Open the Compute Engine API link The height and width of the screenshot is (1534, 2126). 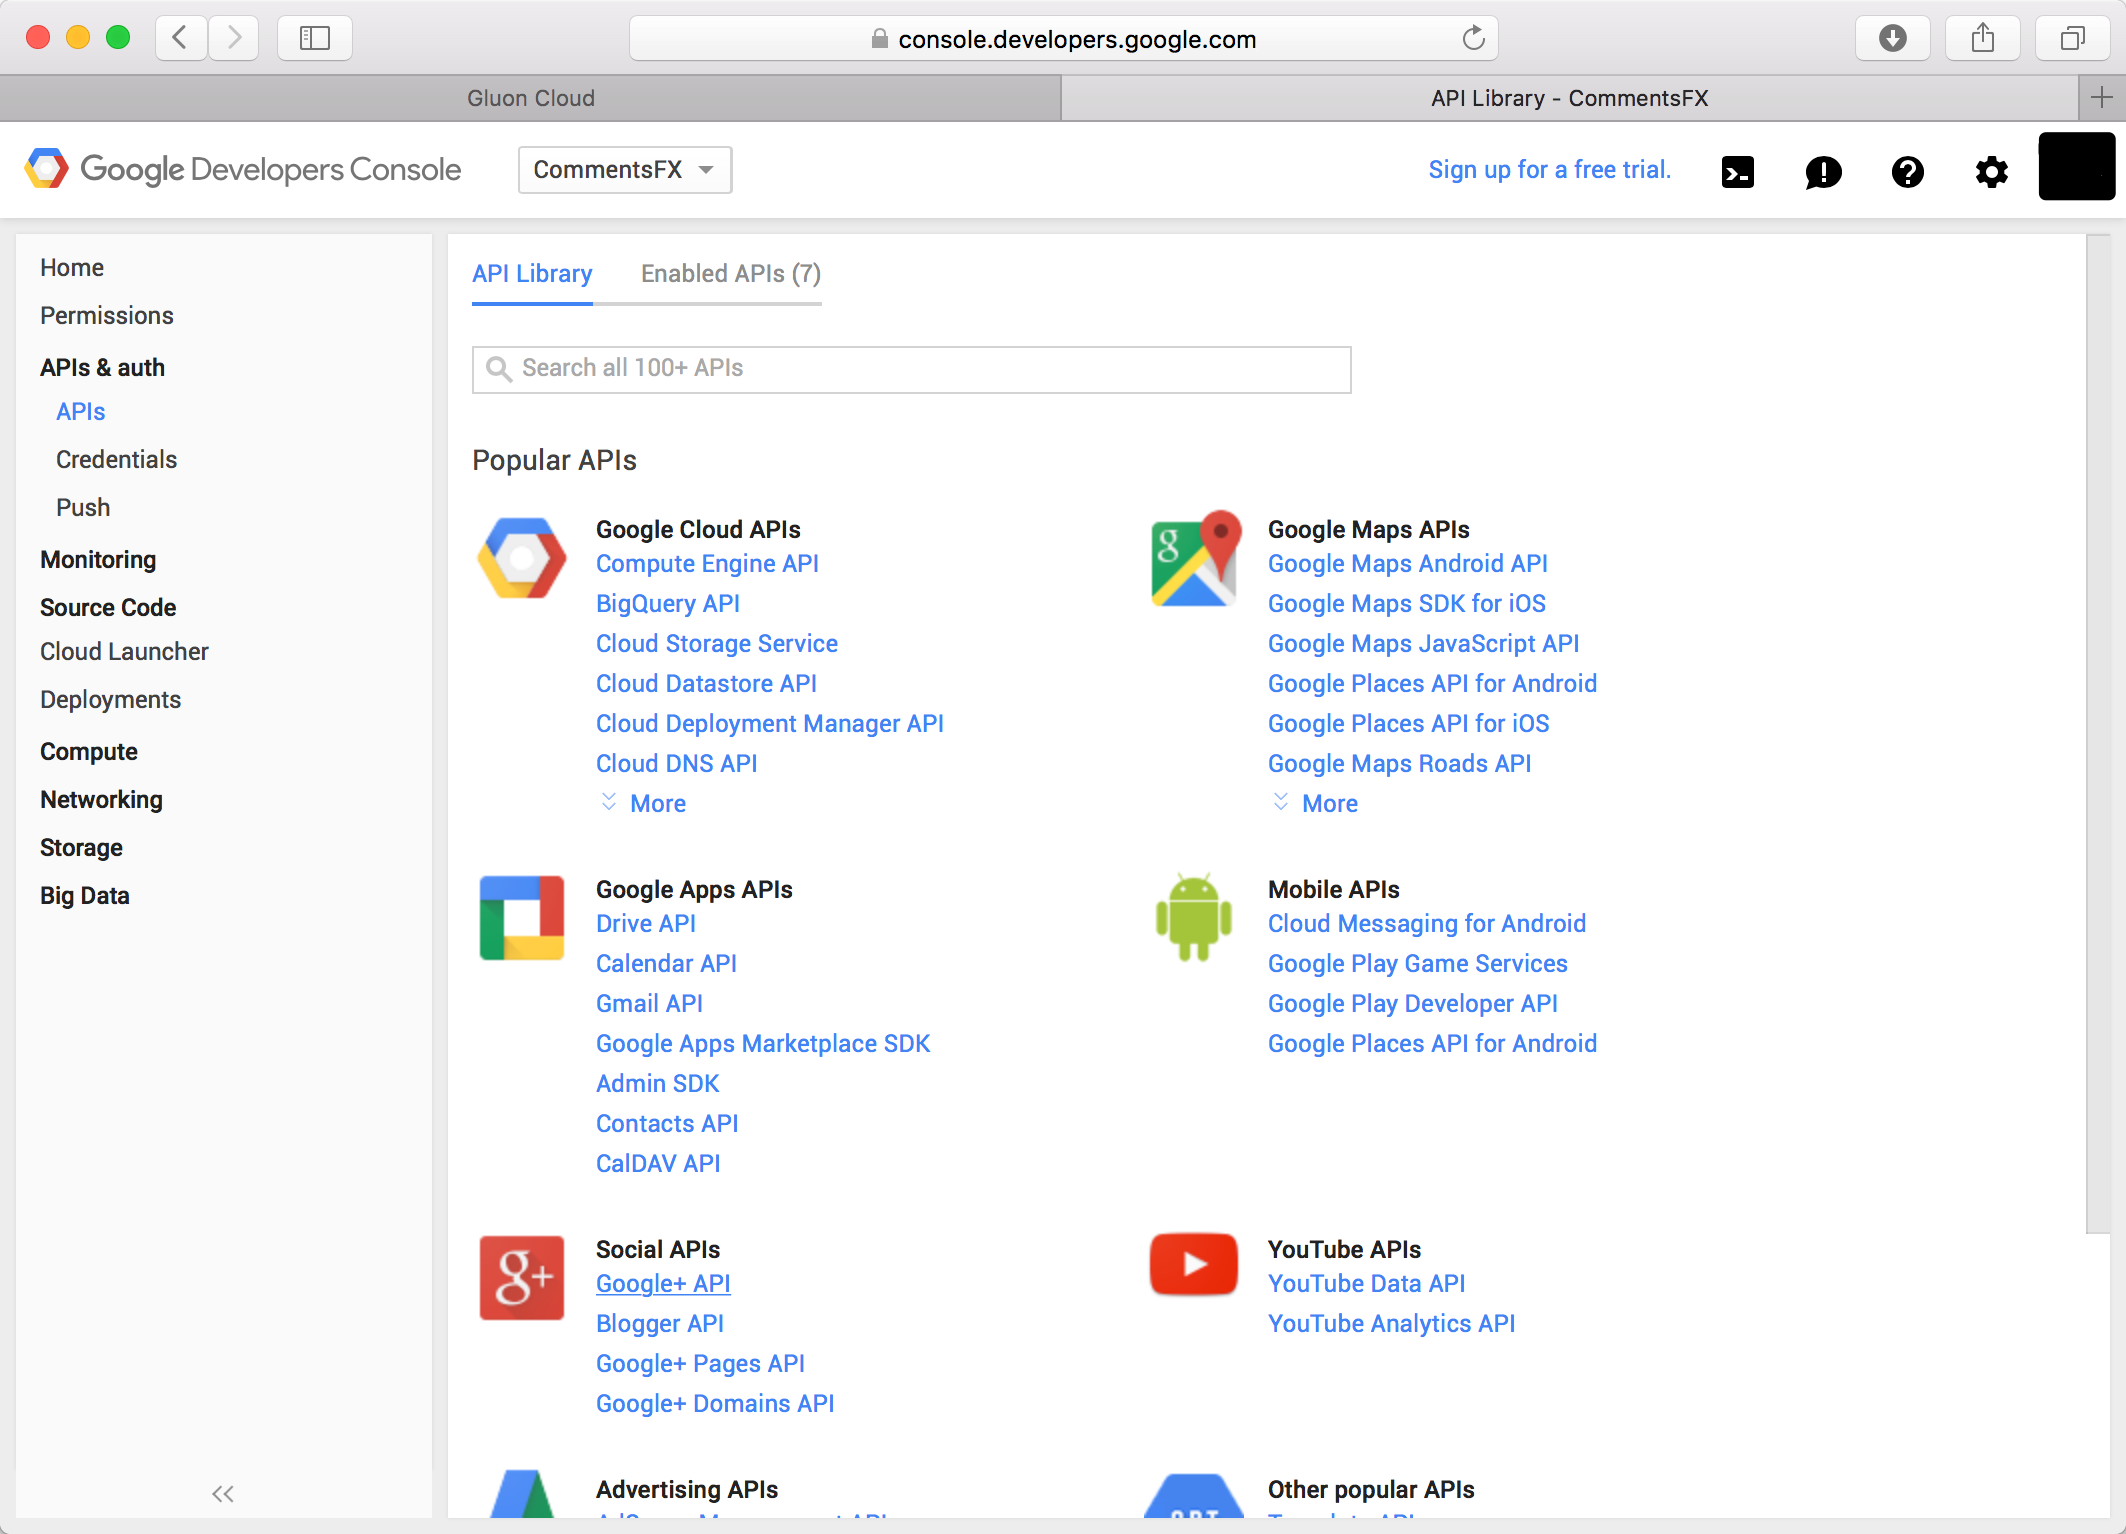pyautogui.click(x=707, y=563)
